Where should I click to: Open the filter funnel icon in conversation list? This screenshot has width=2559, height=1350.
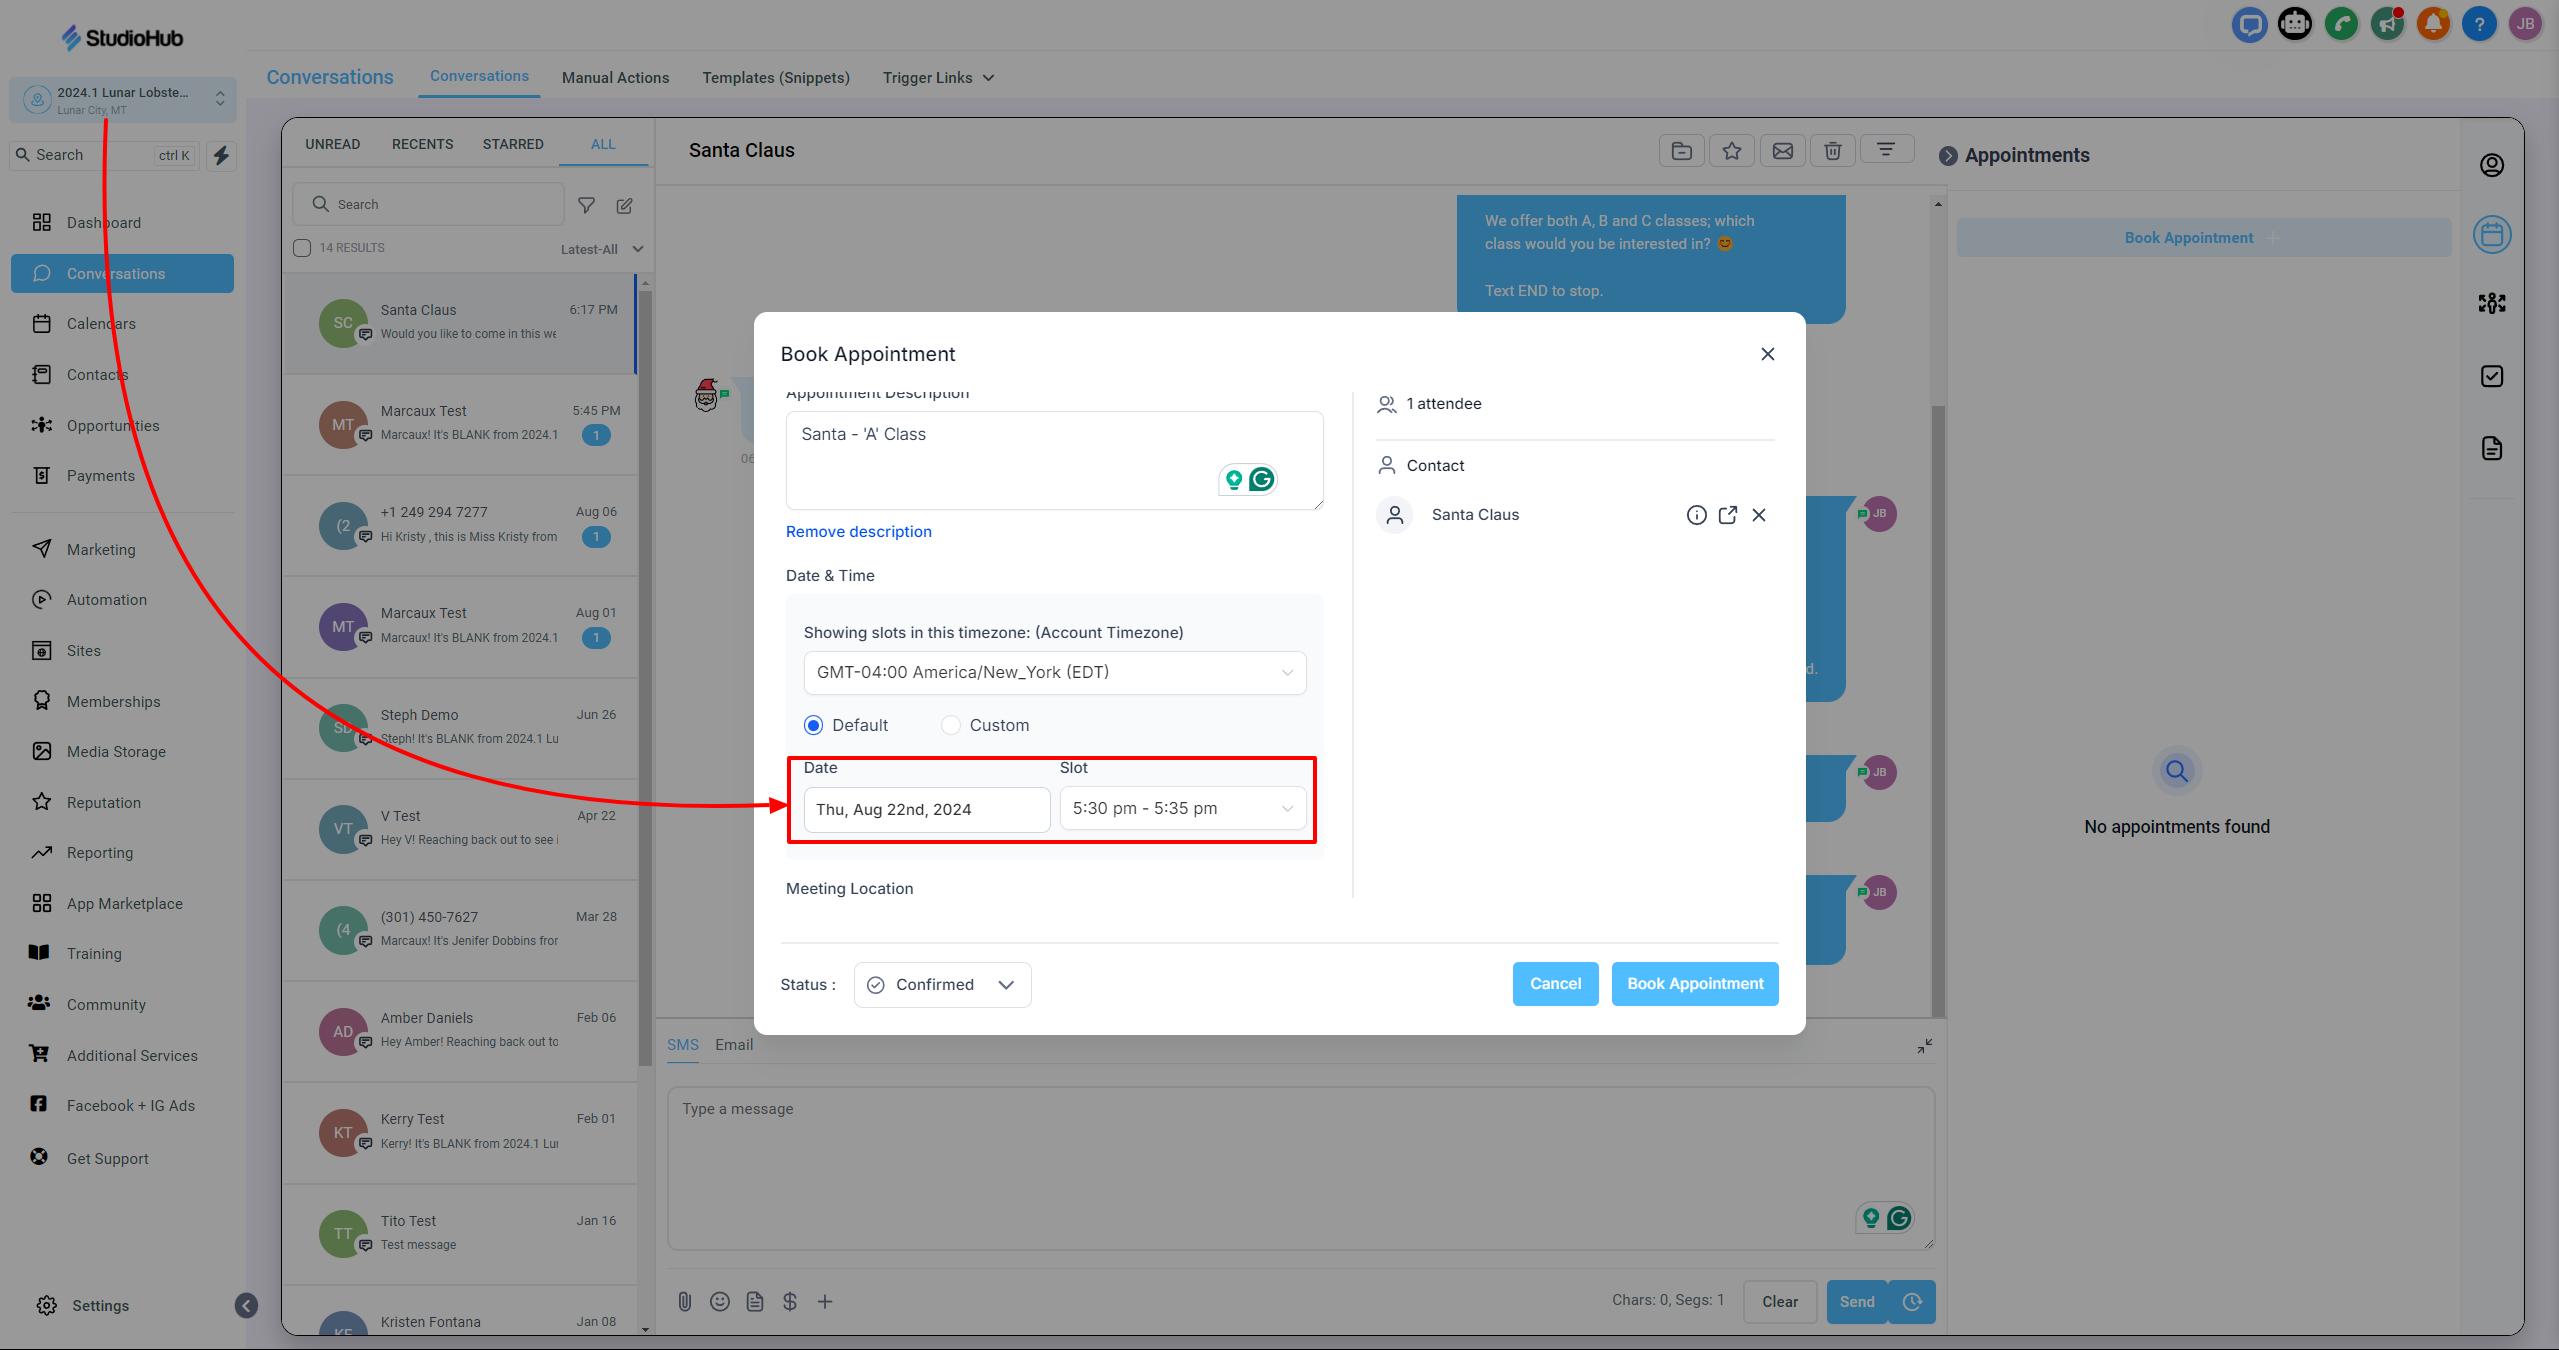tap(587, 205)
